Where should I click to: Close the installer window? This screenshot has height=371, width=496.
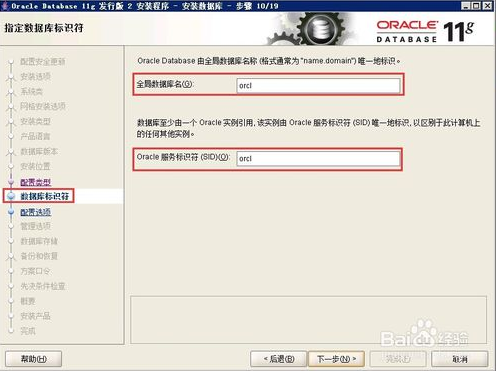488,6
